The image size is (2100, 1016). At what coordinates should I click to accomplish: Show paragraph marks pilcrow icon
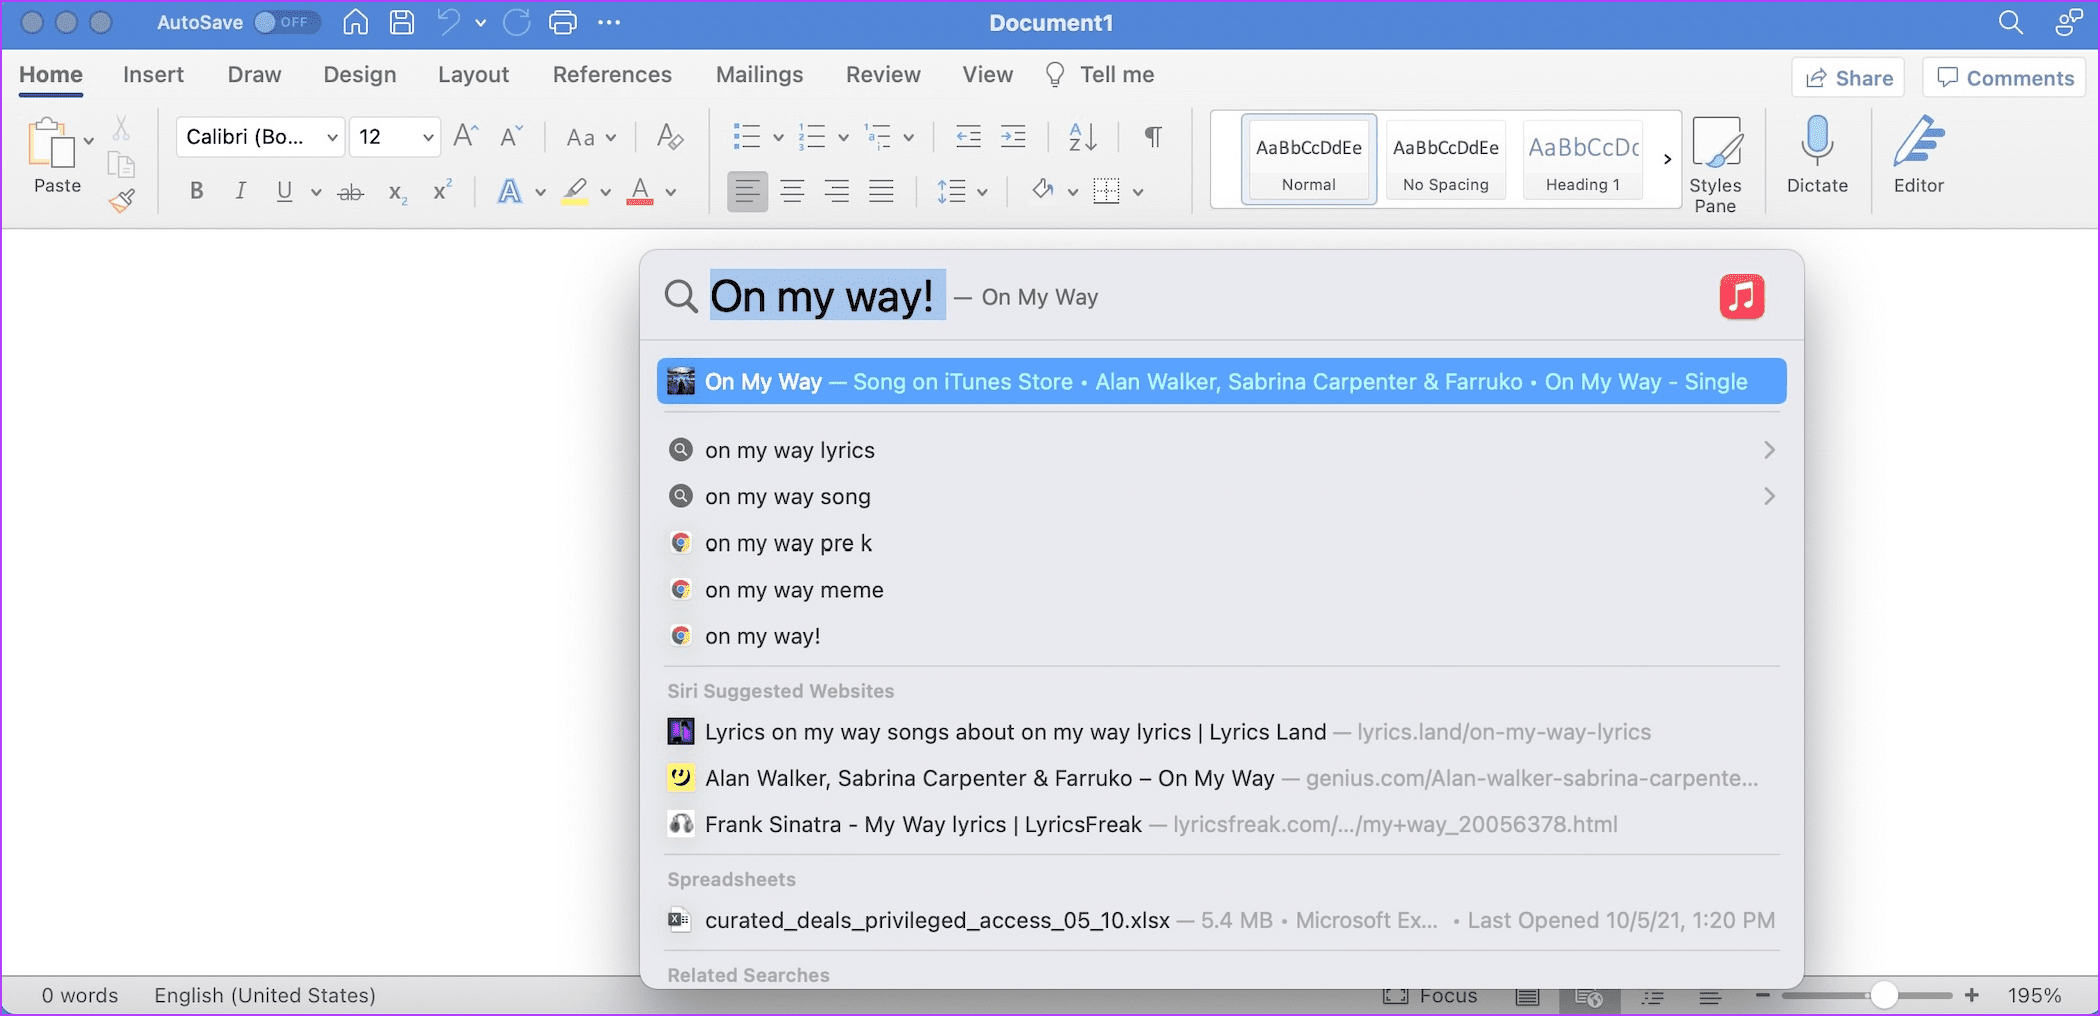[1153, 136]
